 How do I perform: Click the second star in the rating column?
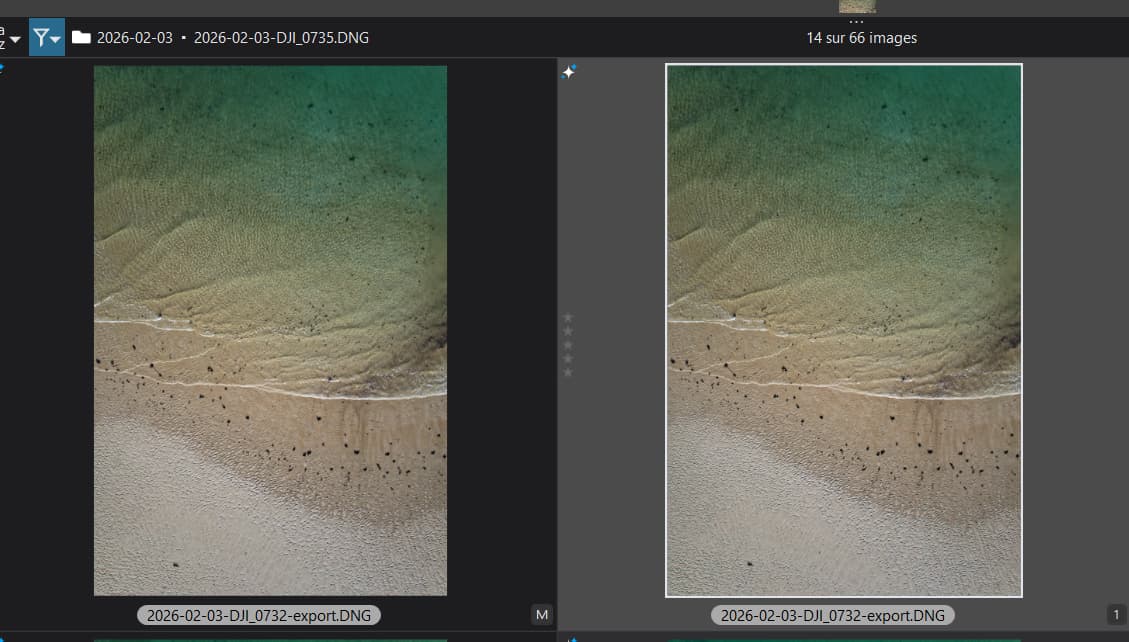pos(569,331)
